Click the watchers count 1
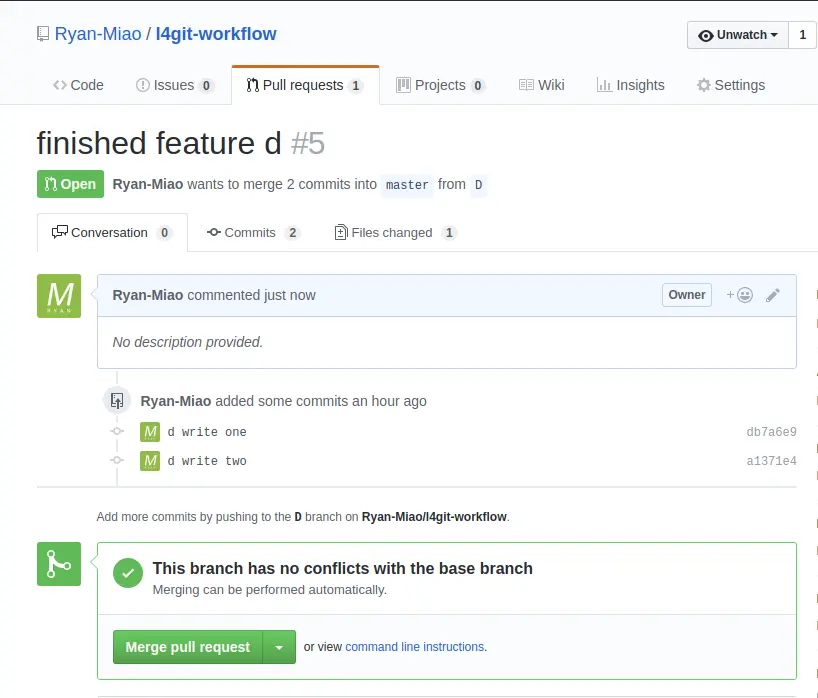Image resolution: width=818 pixels, height=698 pixels. tap(802, 35)
